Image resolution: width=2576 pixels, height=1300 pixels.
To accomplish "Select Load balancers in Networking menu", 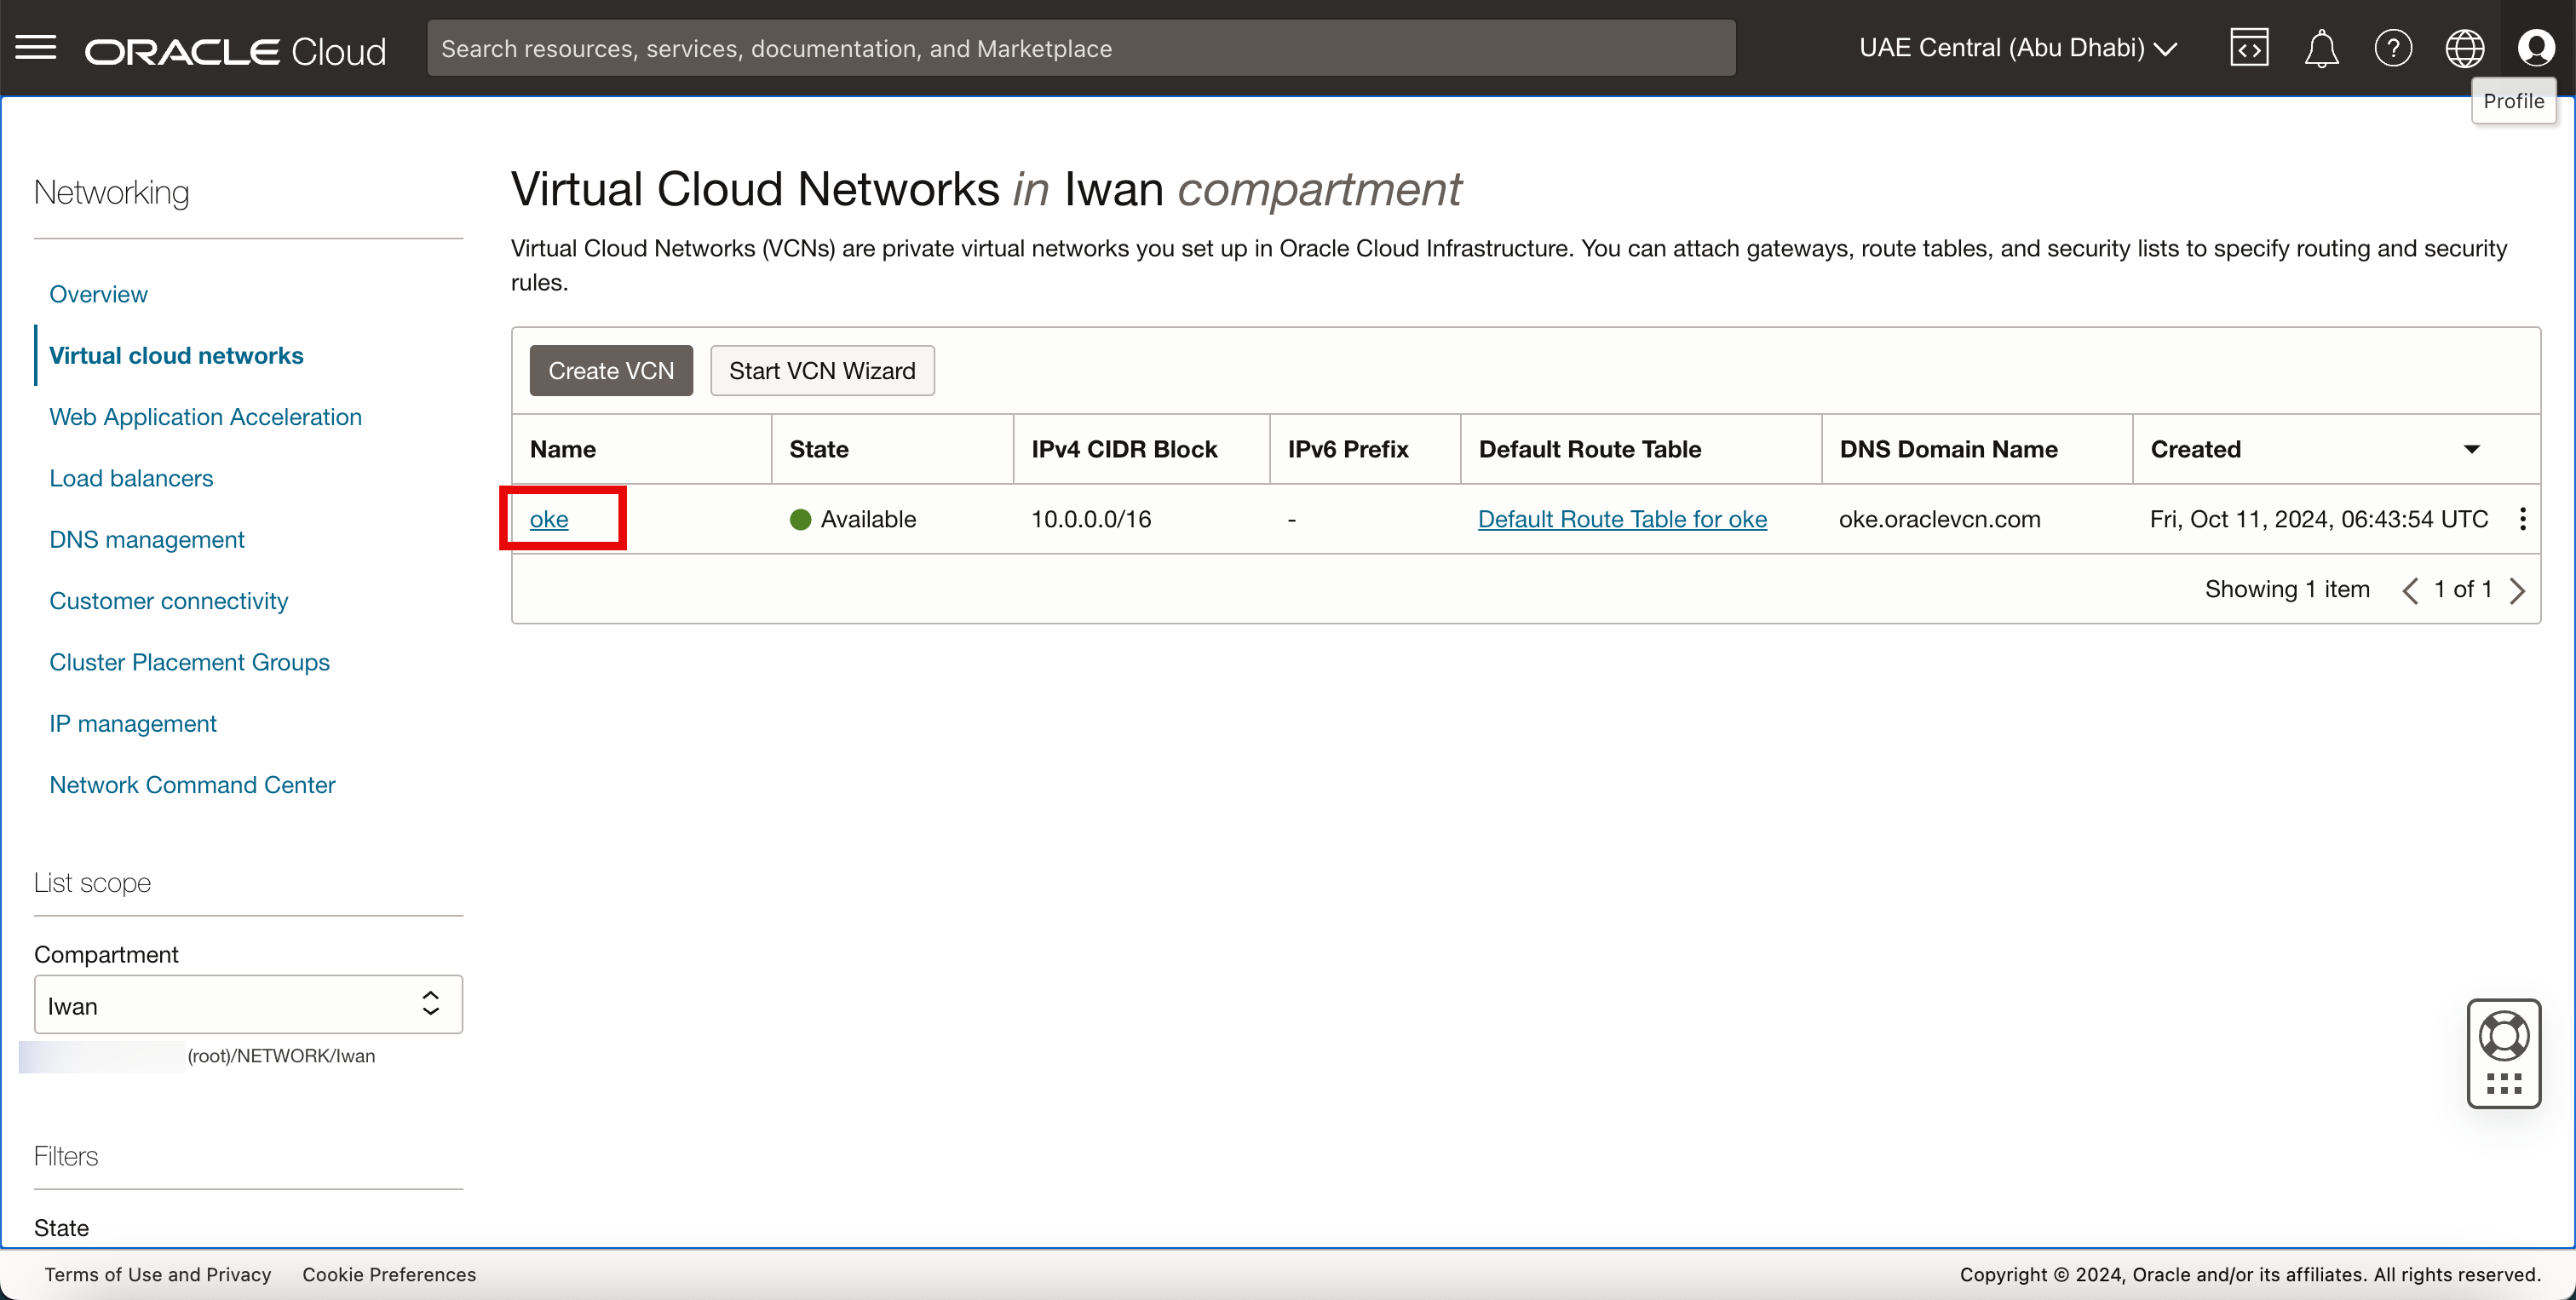I will pyautogui.click(x=131, y=478).
